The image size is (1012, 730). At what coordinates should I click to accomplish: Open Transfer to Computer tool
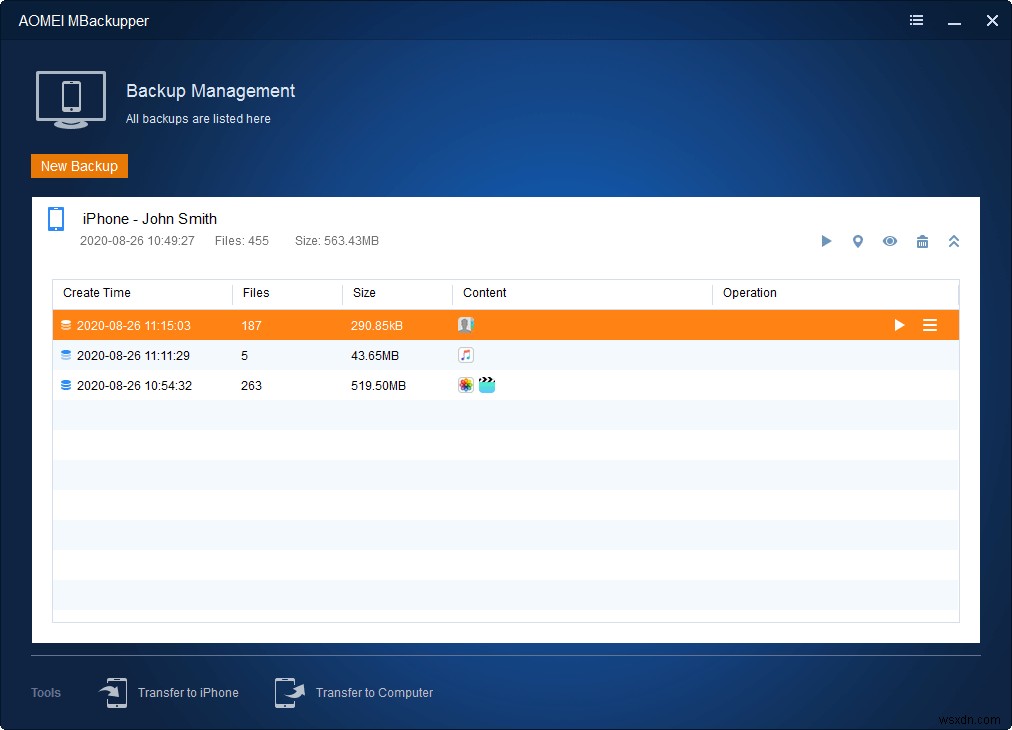pyautogui.click(x=354, y=693)
